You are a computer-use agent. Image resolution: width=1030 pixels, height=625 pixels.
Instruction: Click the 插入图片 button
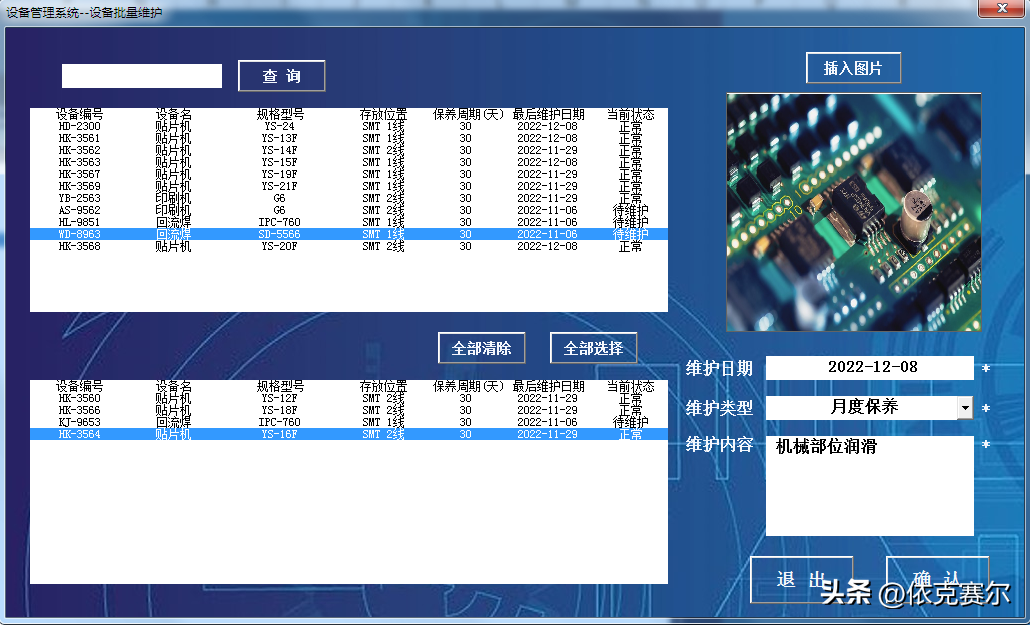pos(853,68)
